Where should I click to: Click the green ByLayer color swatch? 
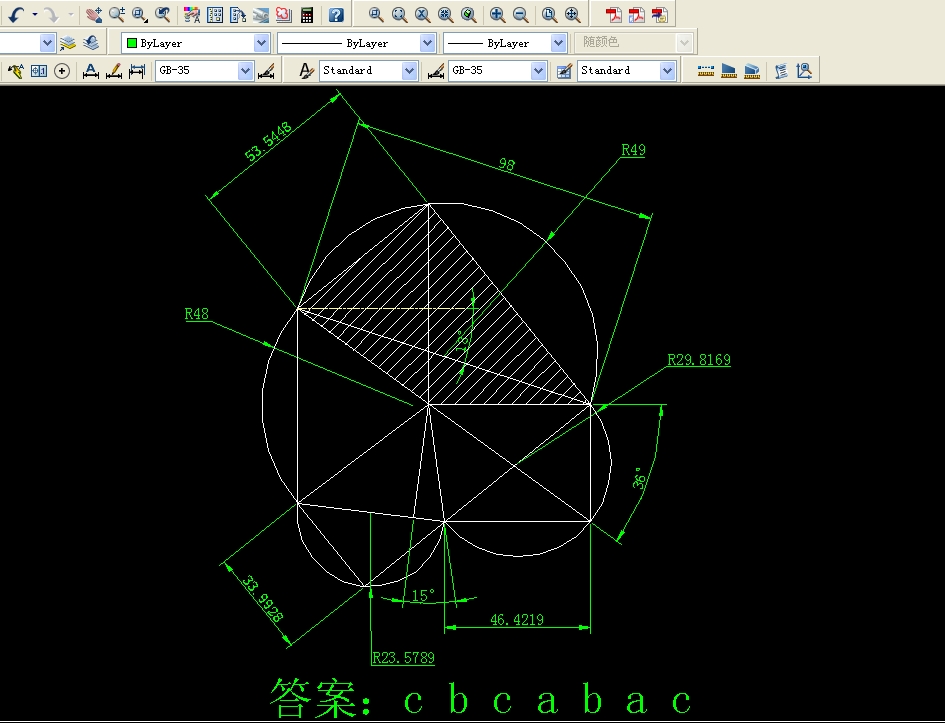click(x=132, y=43)
